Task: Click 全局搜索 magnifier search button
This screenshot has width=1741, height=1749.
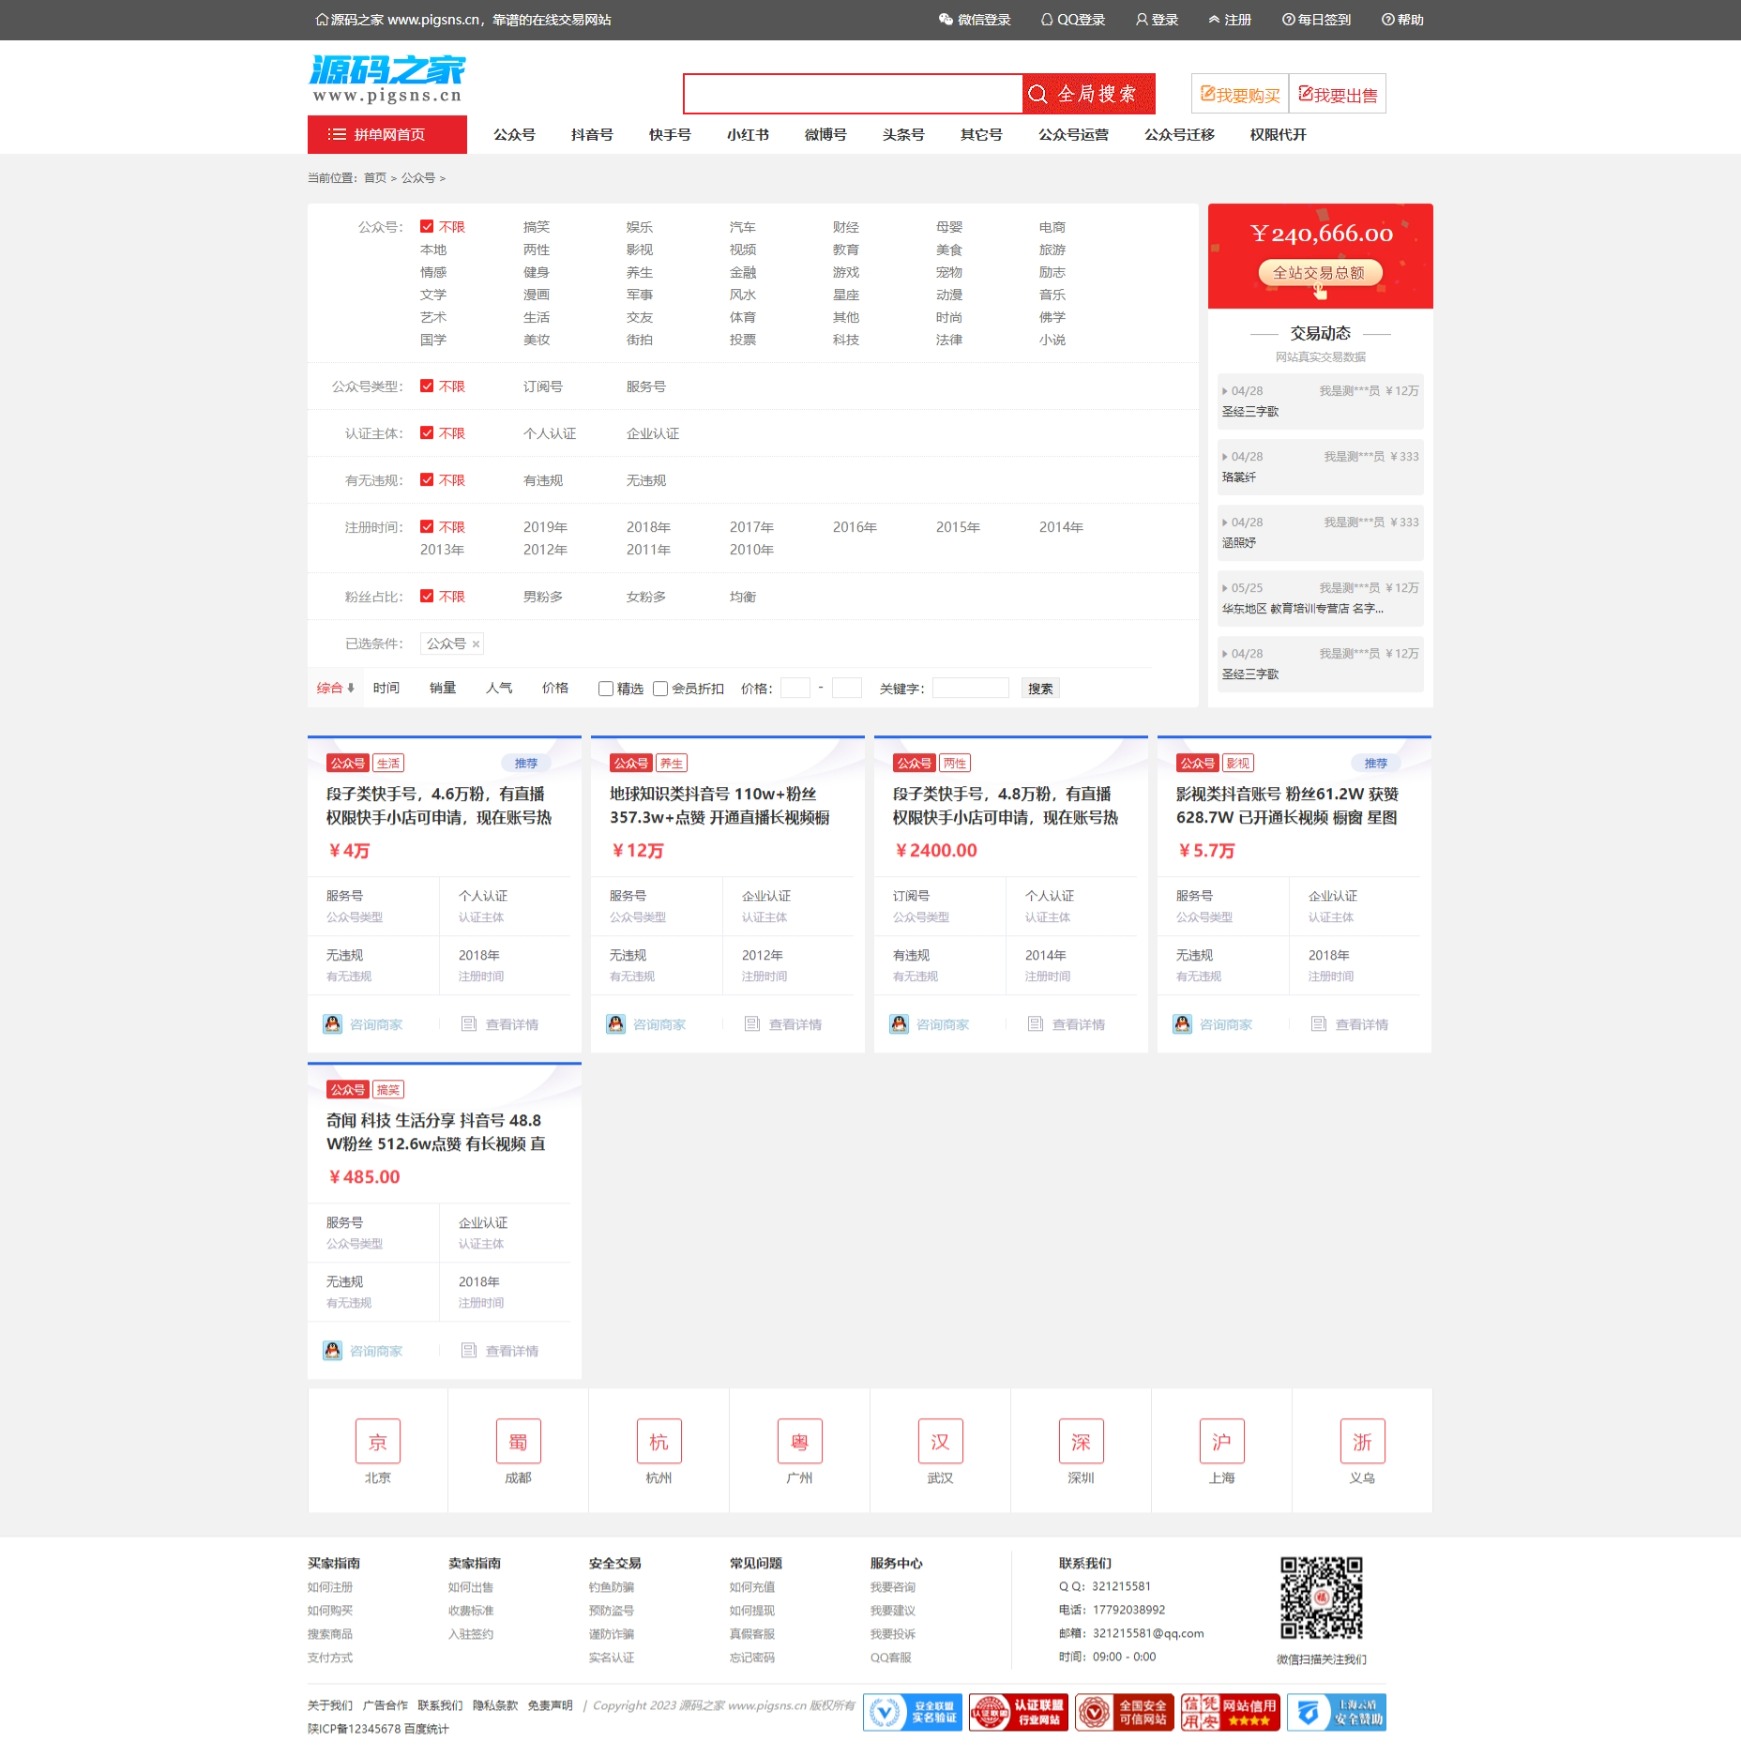Action: [1088, 94]
